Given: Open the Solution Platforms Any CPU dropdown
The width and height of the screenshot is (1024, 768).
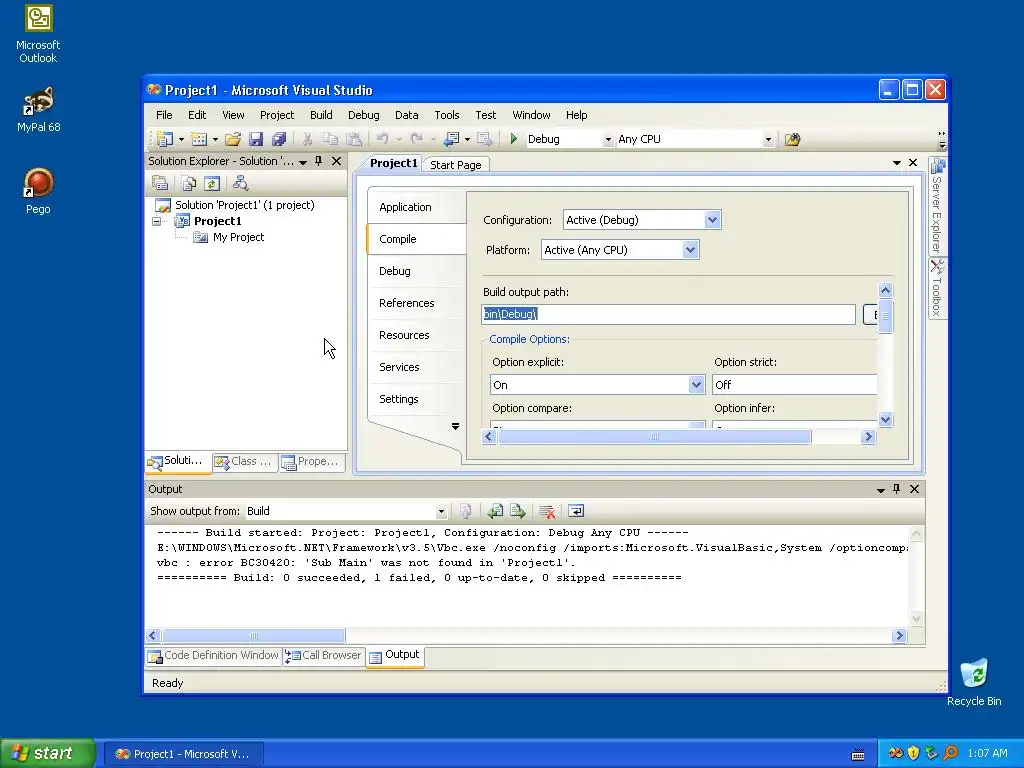Looking at the screenshot, I should pos(768,139).
